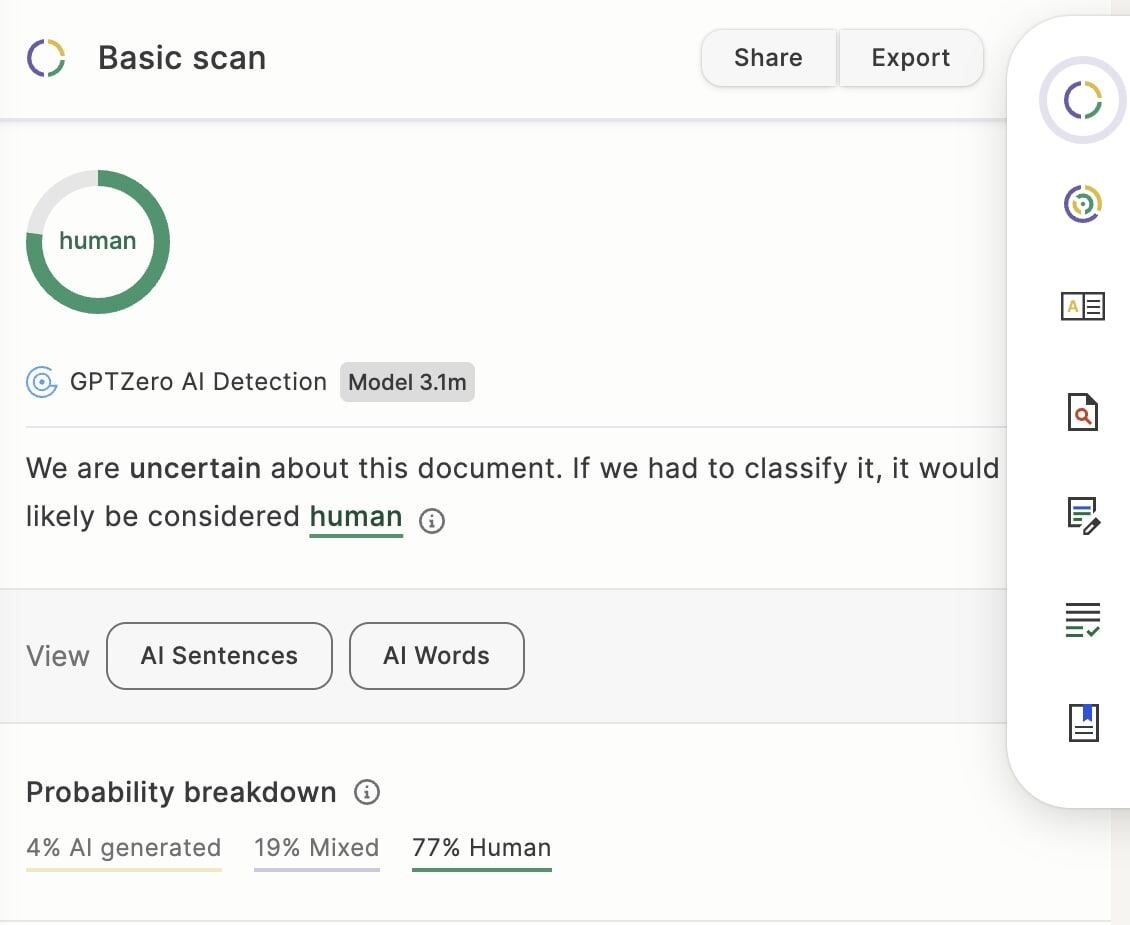Open the grammar check list icon
The height and width of the screenshot is (925, 1130).
point(1085,620)
